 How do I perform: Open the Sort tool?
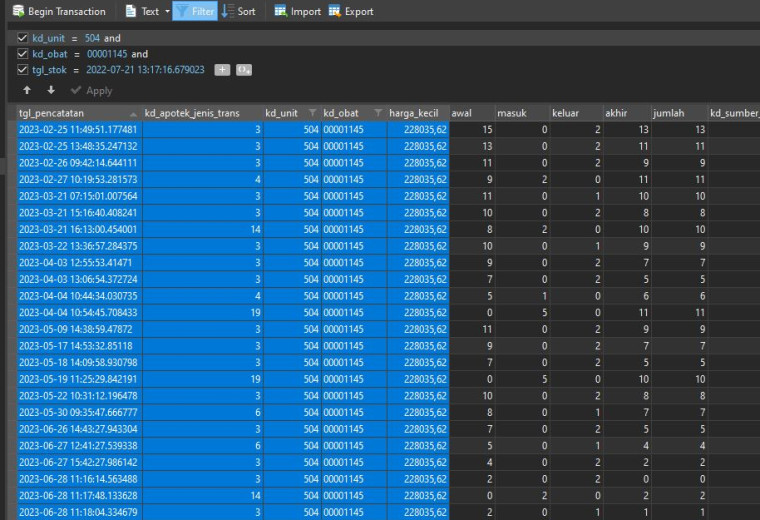238,11
